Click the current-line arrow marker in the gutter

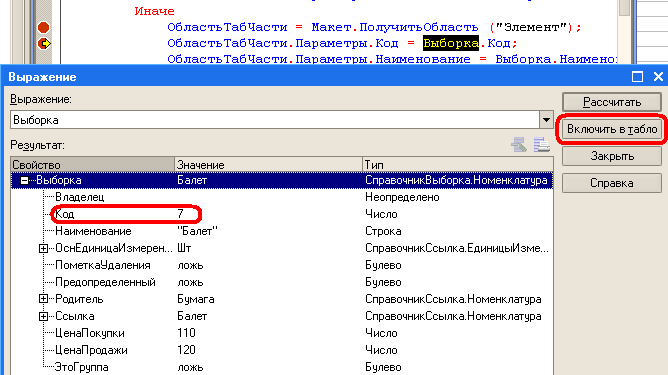[44, 43]
